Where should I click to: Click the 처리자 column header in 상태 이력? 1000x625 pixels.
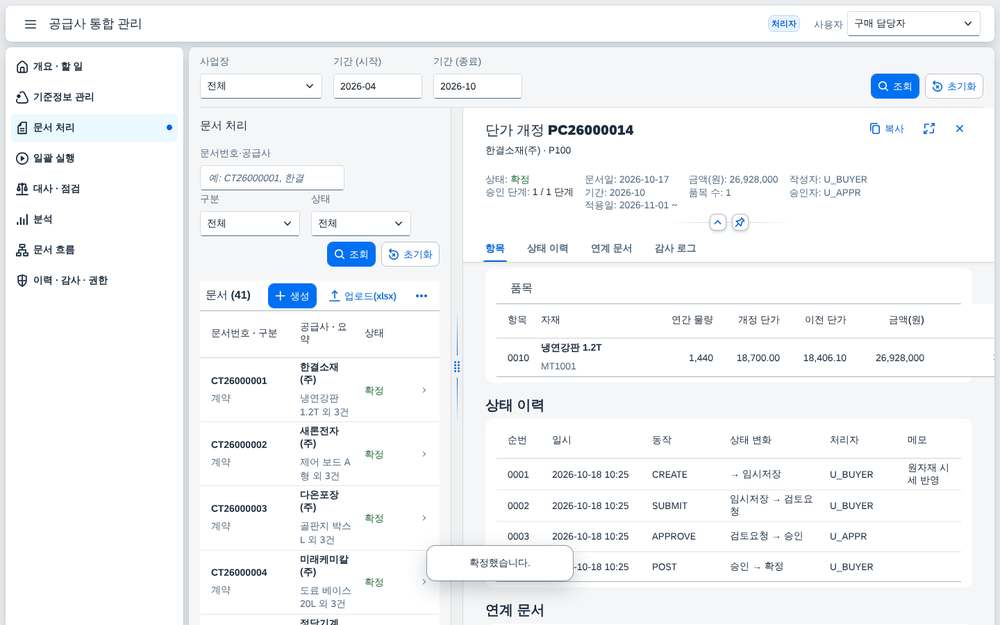pos(844,440)
